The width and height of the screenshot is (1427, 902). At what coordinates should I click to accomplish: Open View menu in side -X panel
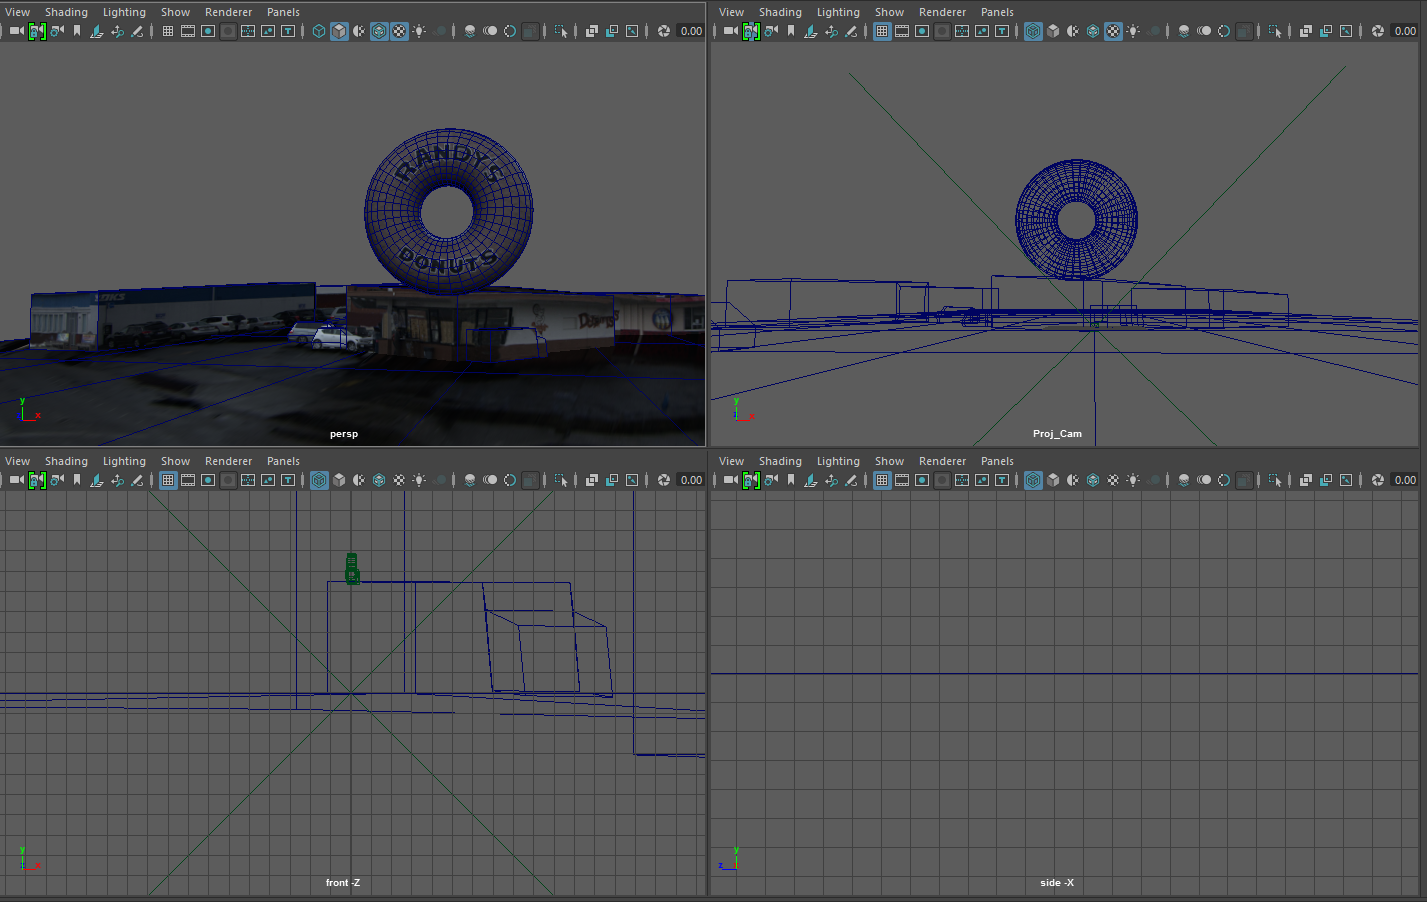[x=732, y=461]
